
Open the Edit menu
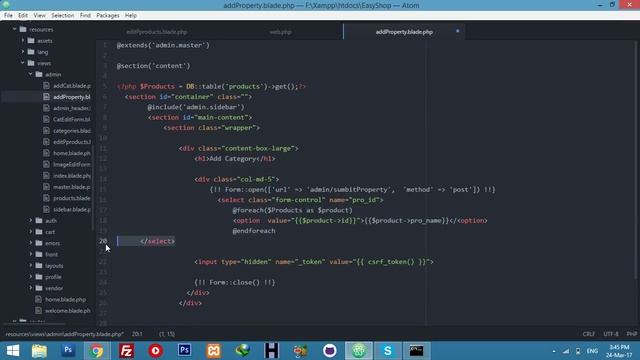click(23, 16)
